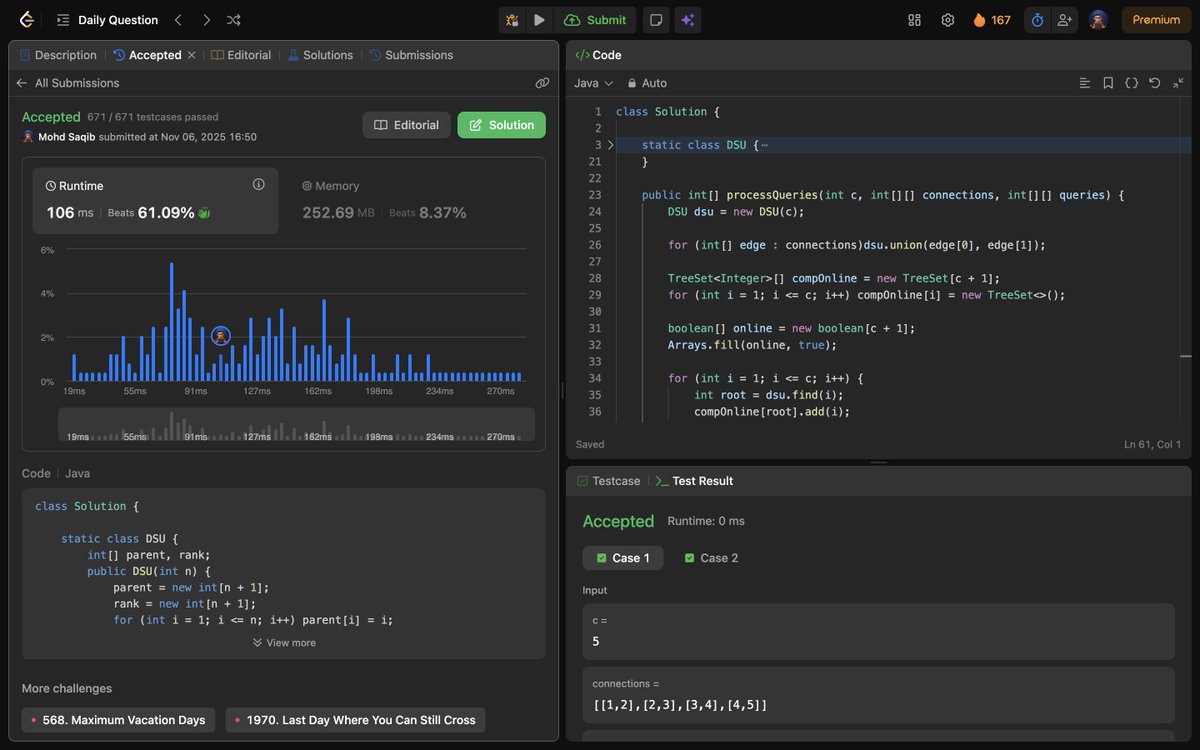Click the '671 / 671 testcases passed' text
This screenshot has width=1200, height=750.
tap(153, 117)
